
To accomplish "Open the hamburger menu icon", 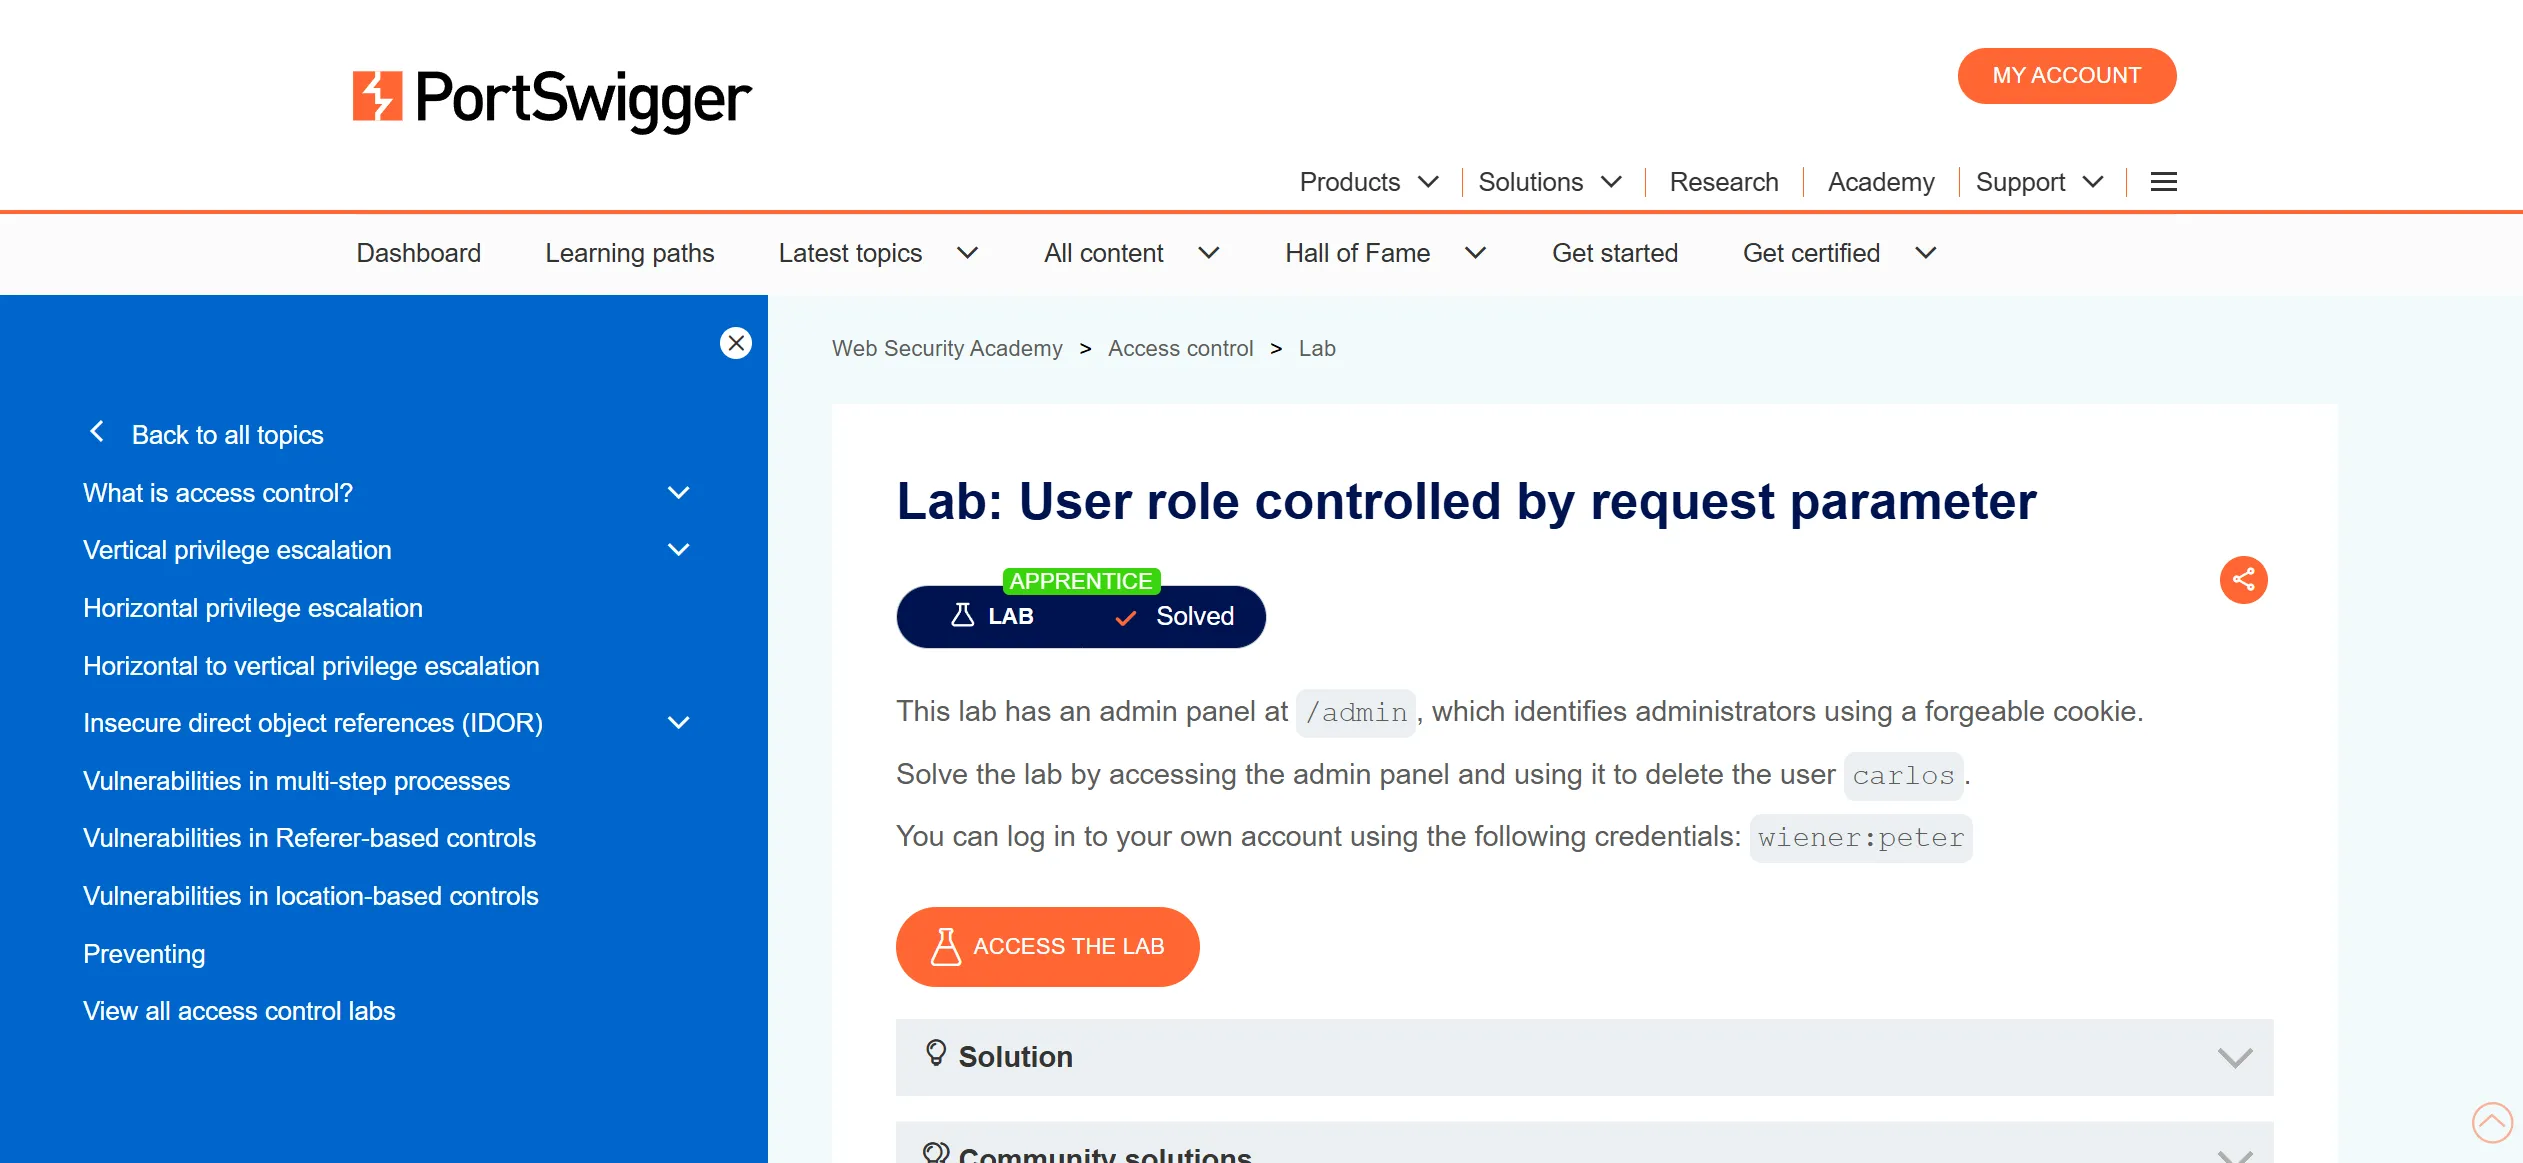I will 2163,182.
